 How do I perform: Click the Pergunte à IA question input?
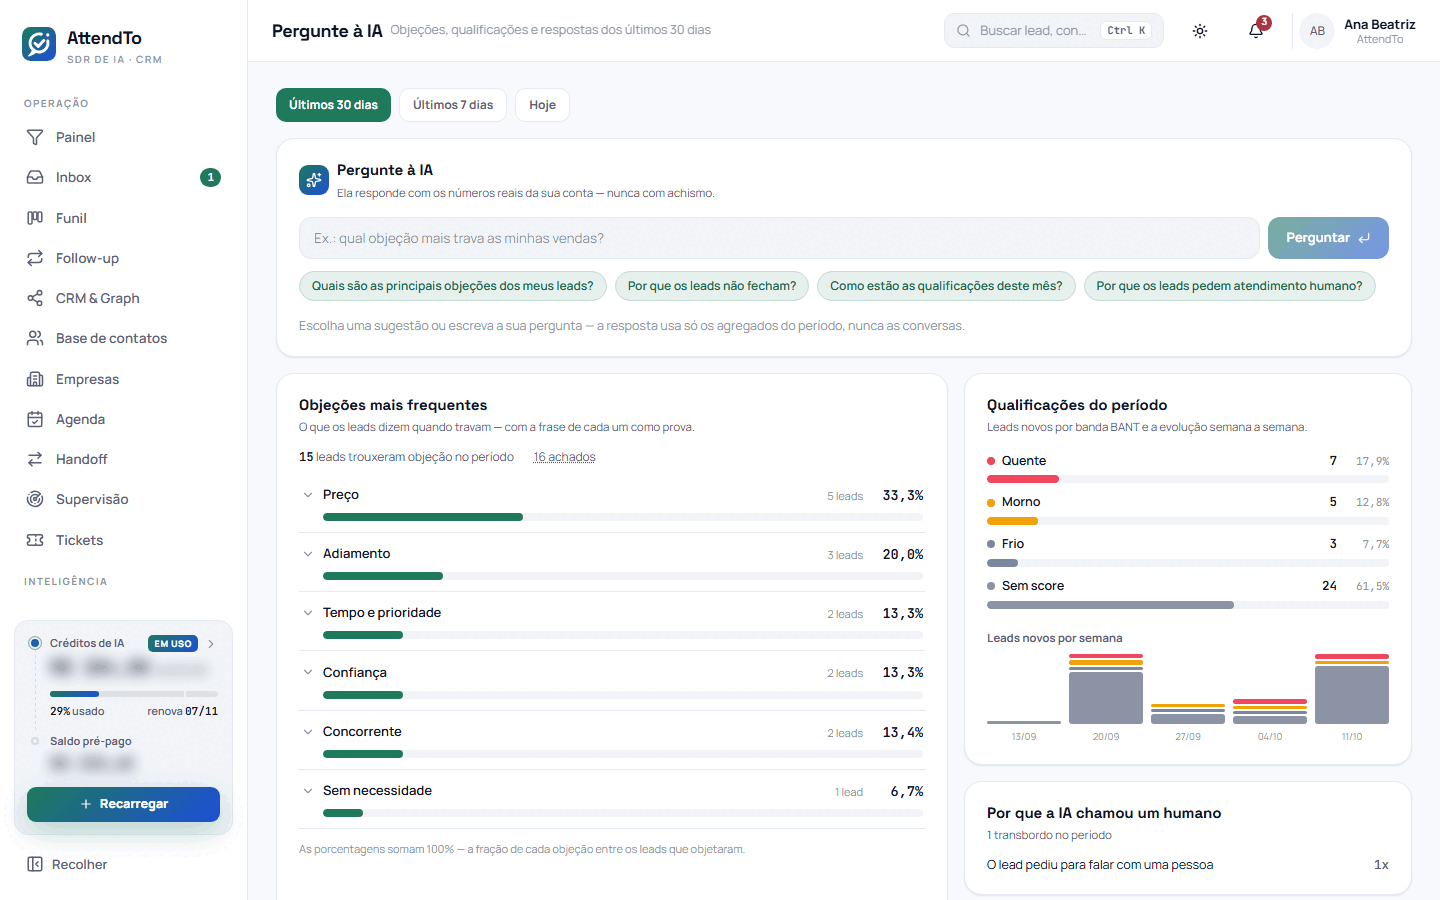(779, 238)
